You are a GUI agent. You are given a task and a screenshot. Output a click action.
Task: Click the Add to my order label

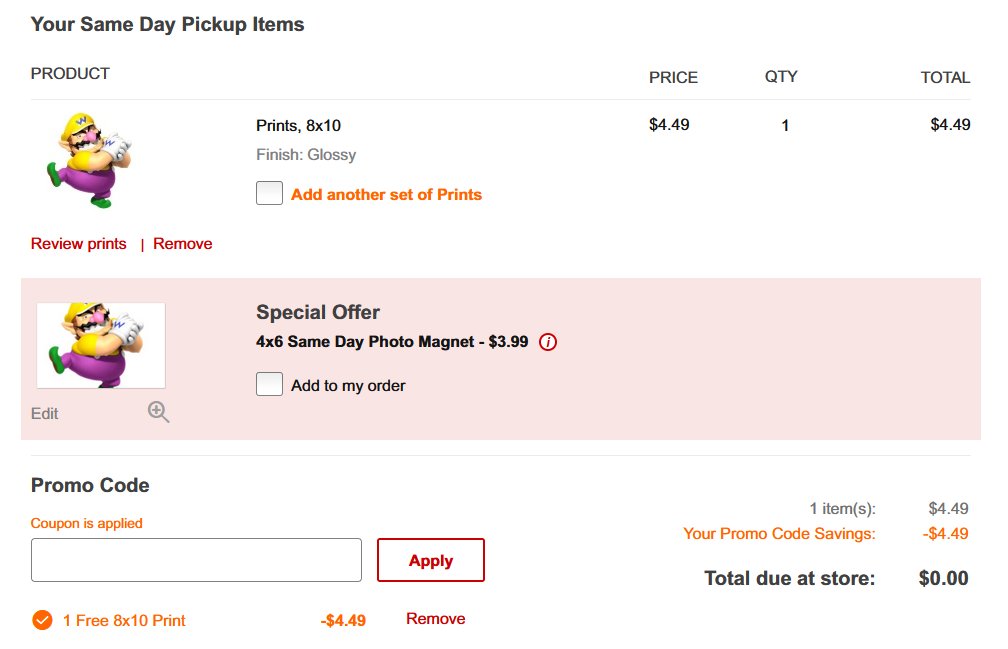tap(348, 386)
